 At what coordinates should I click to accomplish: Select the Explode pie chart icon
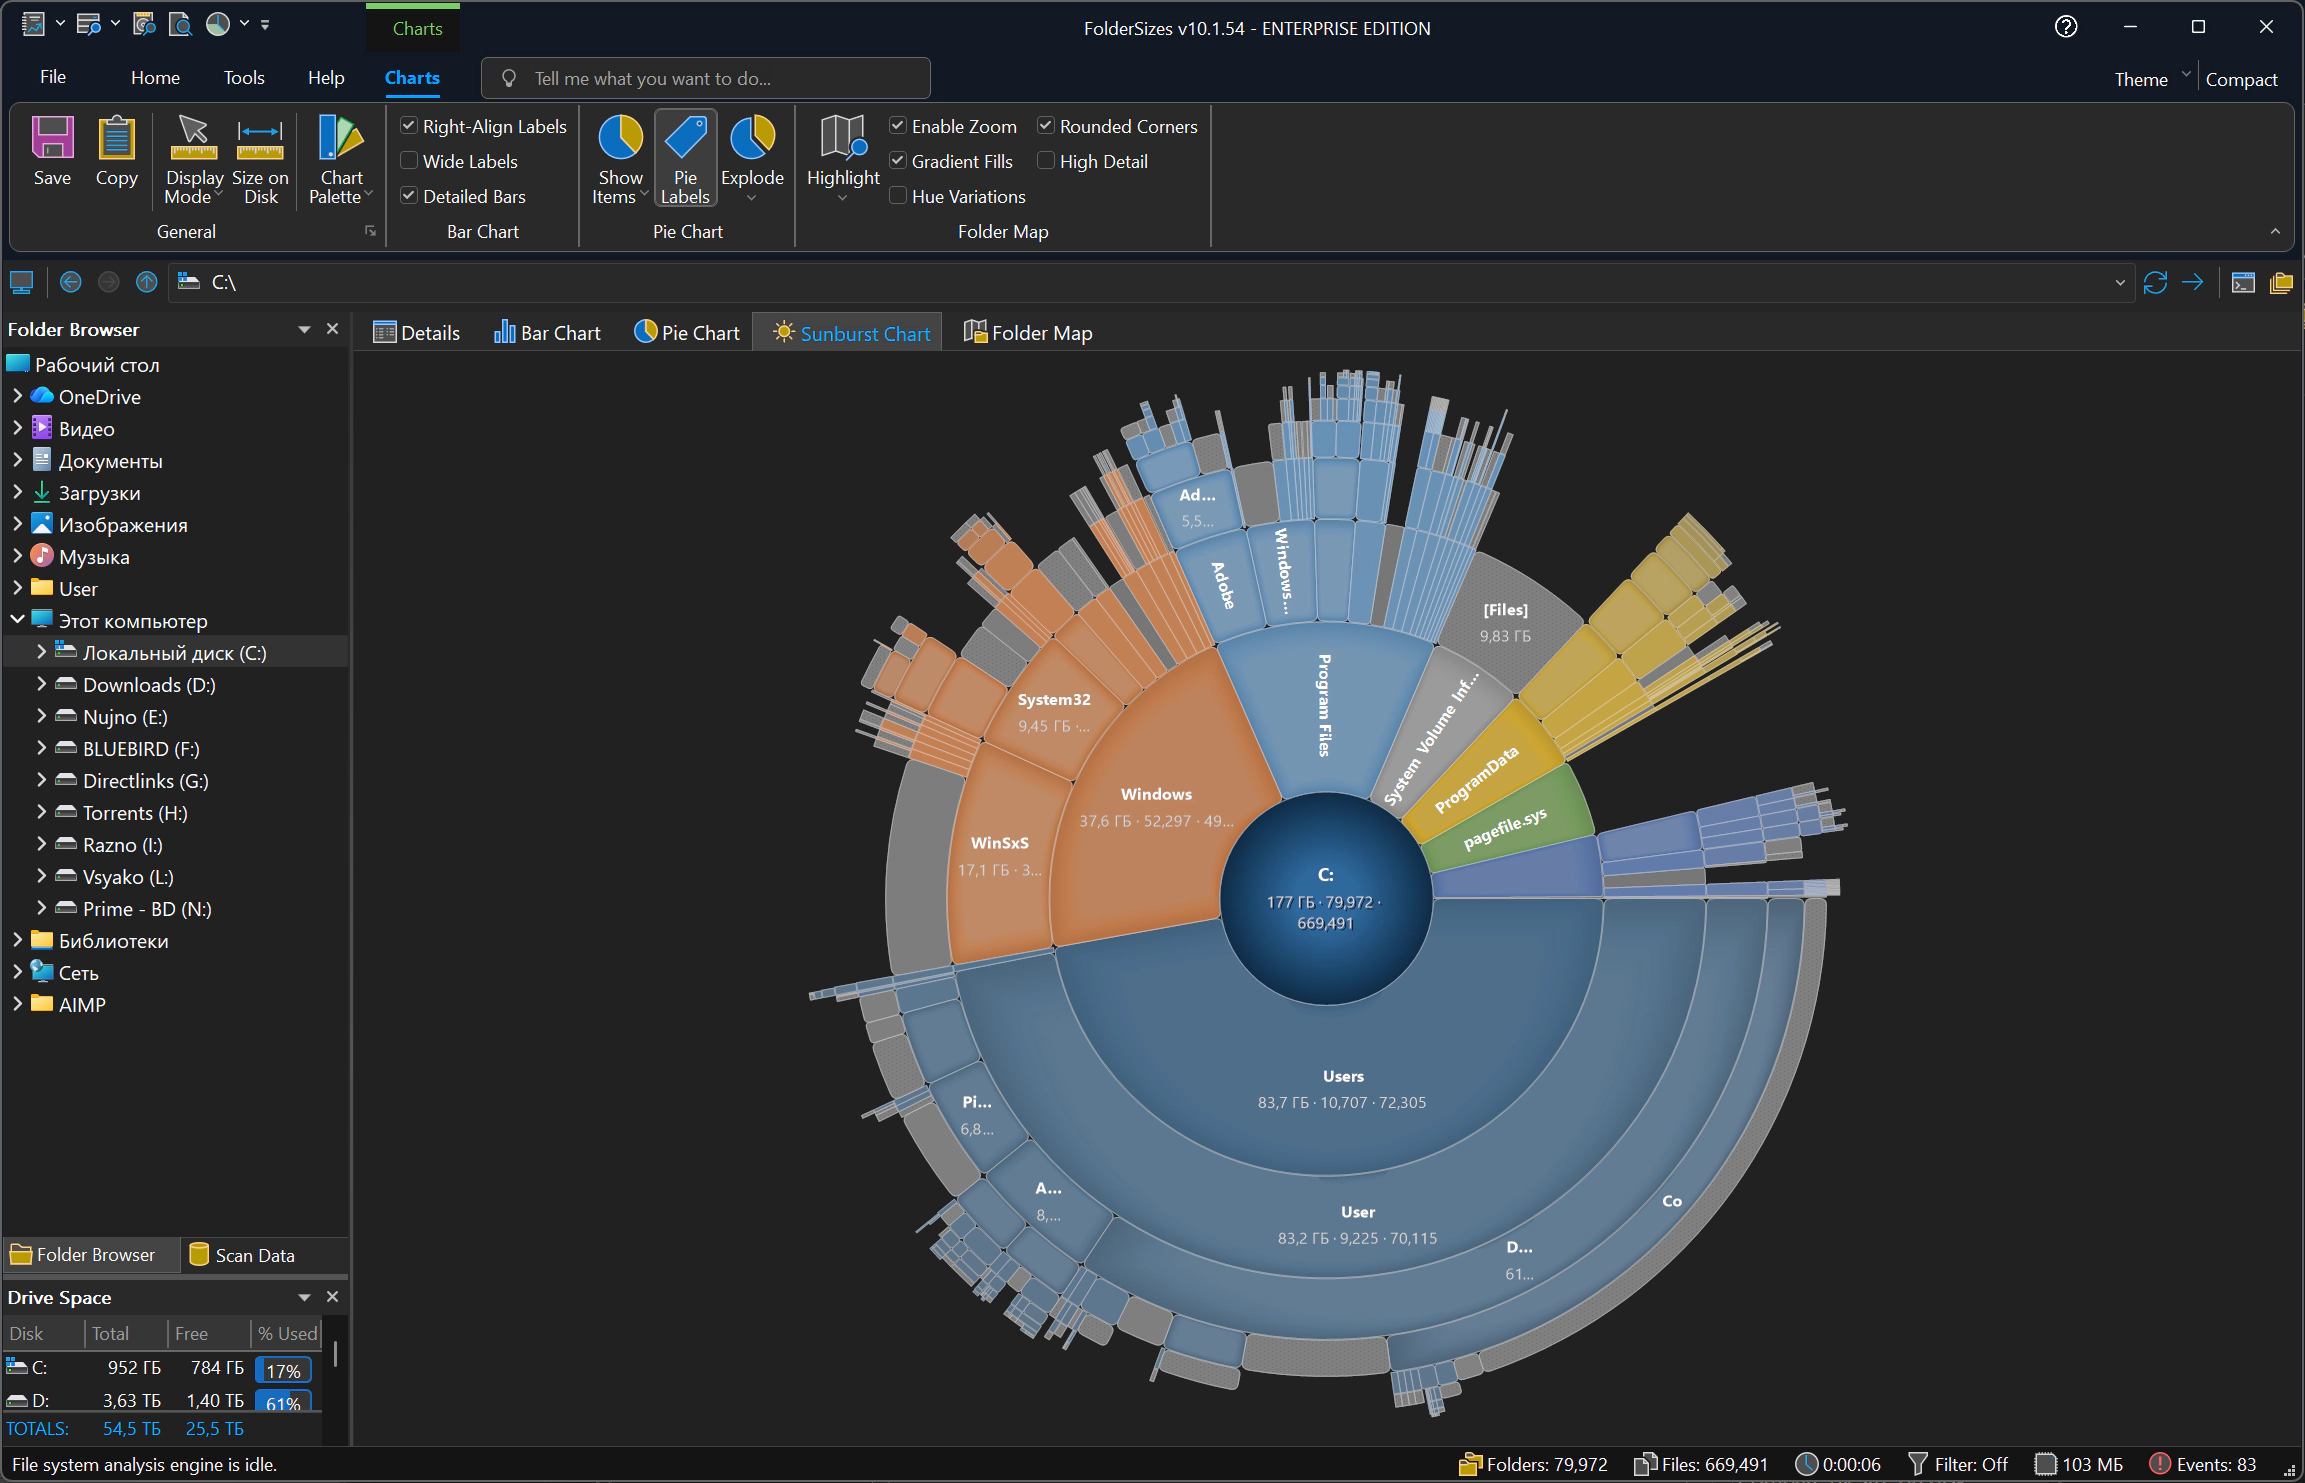point(752,159)
